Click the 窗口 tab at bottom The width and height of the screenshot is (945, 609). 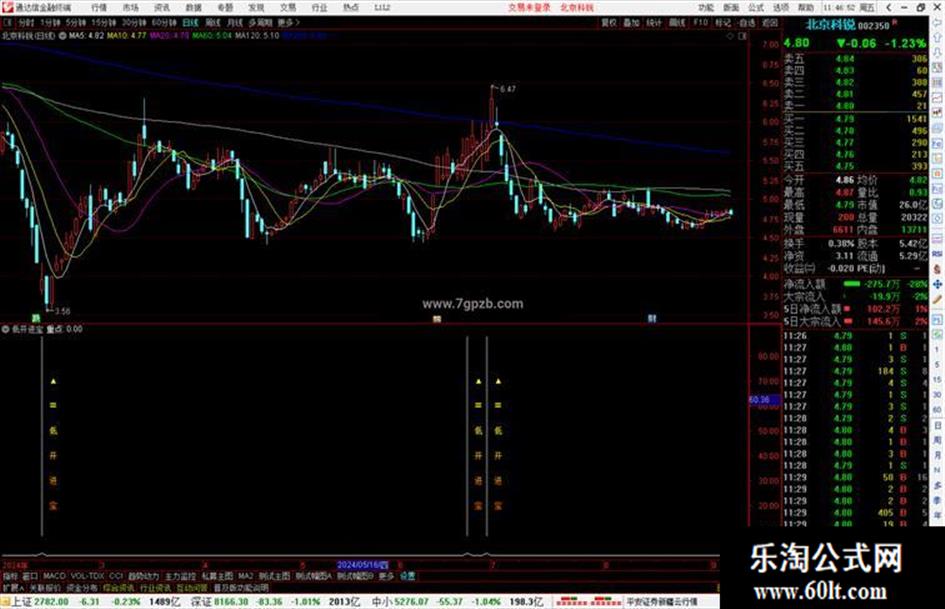[30, 576]
